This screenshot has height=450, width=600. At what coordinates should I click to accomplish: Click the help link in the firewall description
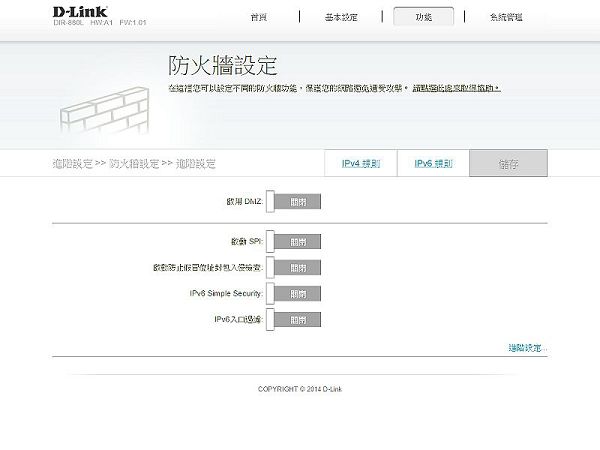click(456, 88)
